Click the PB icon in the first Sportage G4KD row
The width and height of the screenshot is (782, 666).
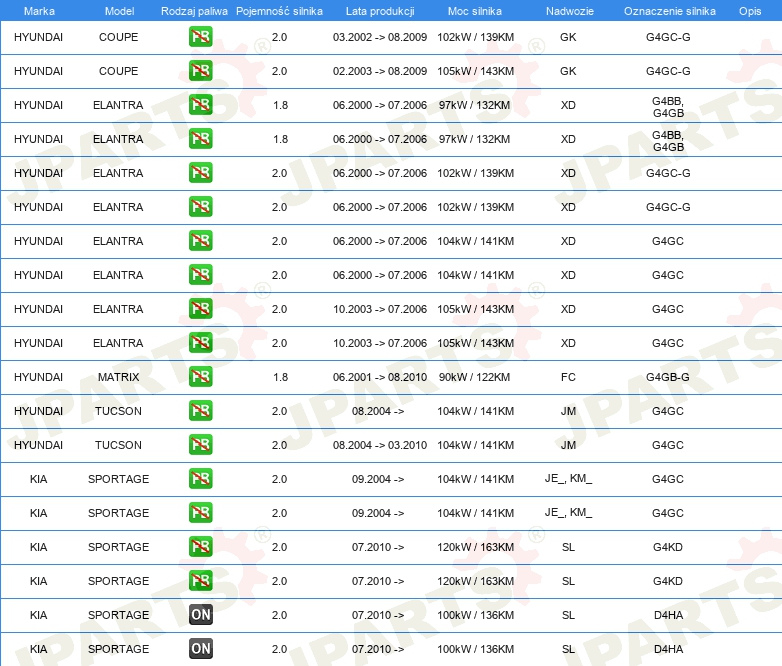(200, 547)
